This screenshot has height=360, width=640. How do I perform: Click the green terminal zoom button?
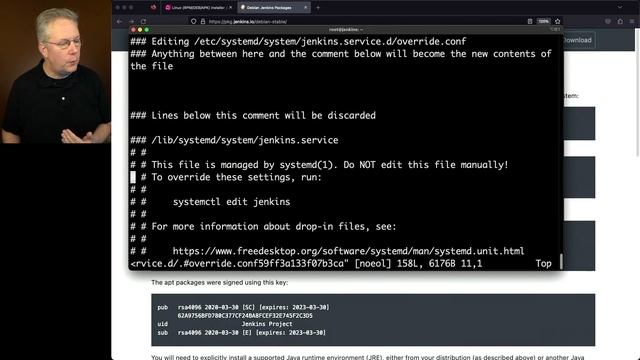pyautogui.click(x=147, y=30)
